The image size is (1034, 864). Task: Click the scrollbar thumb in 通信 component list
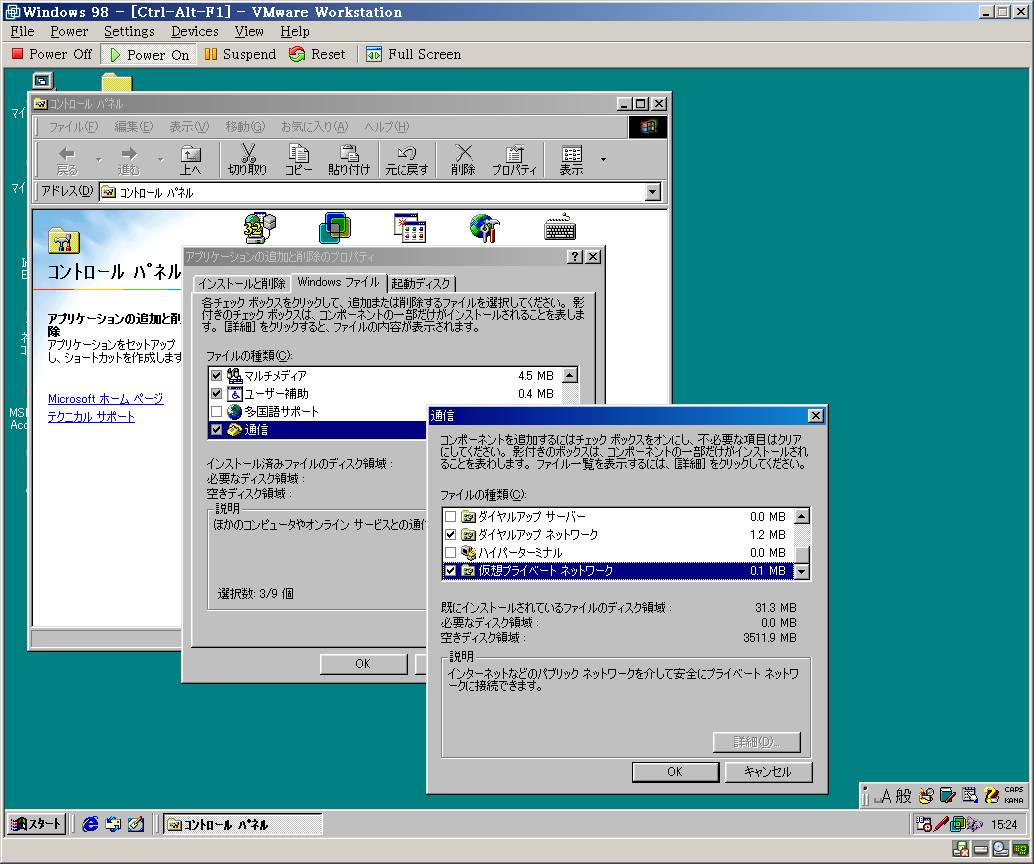[x=802, y=555]
